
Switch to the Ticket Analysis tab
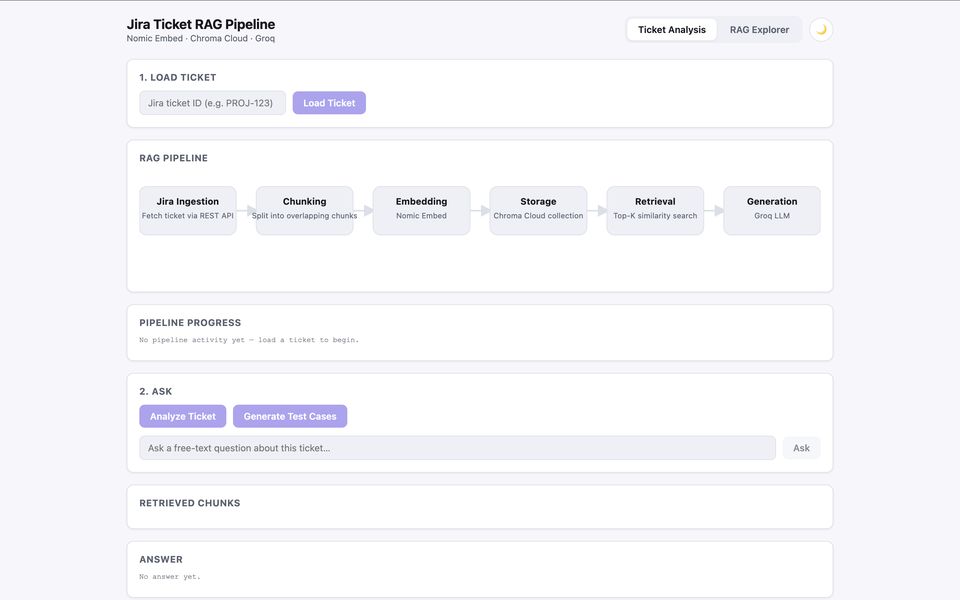pyautogui.click(x=672, y=29)
